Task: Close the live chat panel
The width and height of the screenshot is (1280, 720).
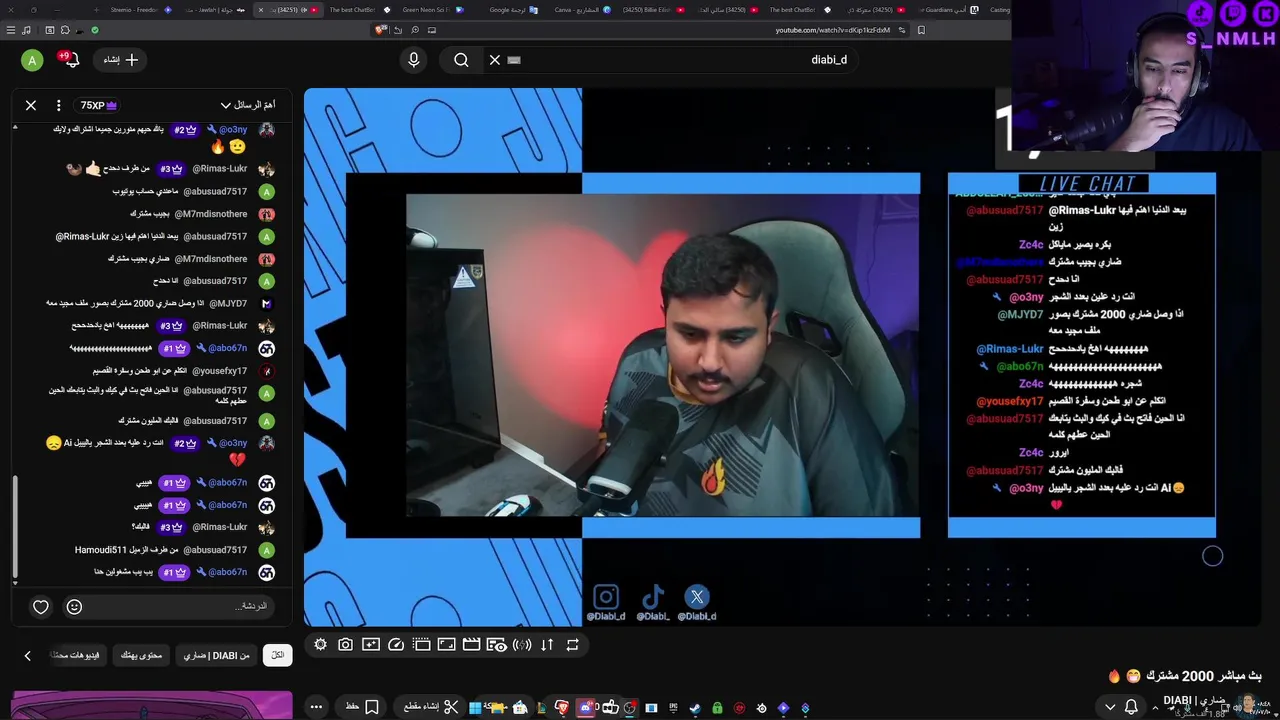Action: coord(31,105)
